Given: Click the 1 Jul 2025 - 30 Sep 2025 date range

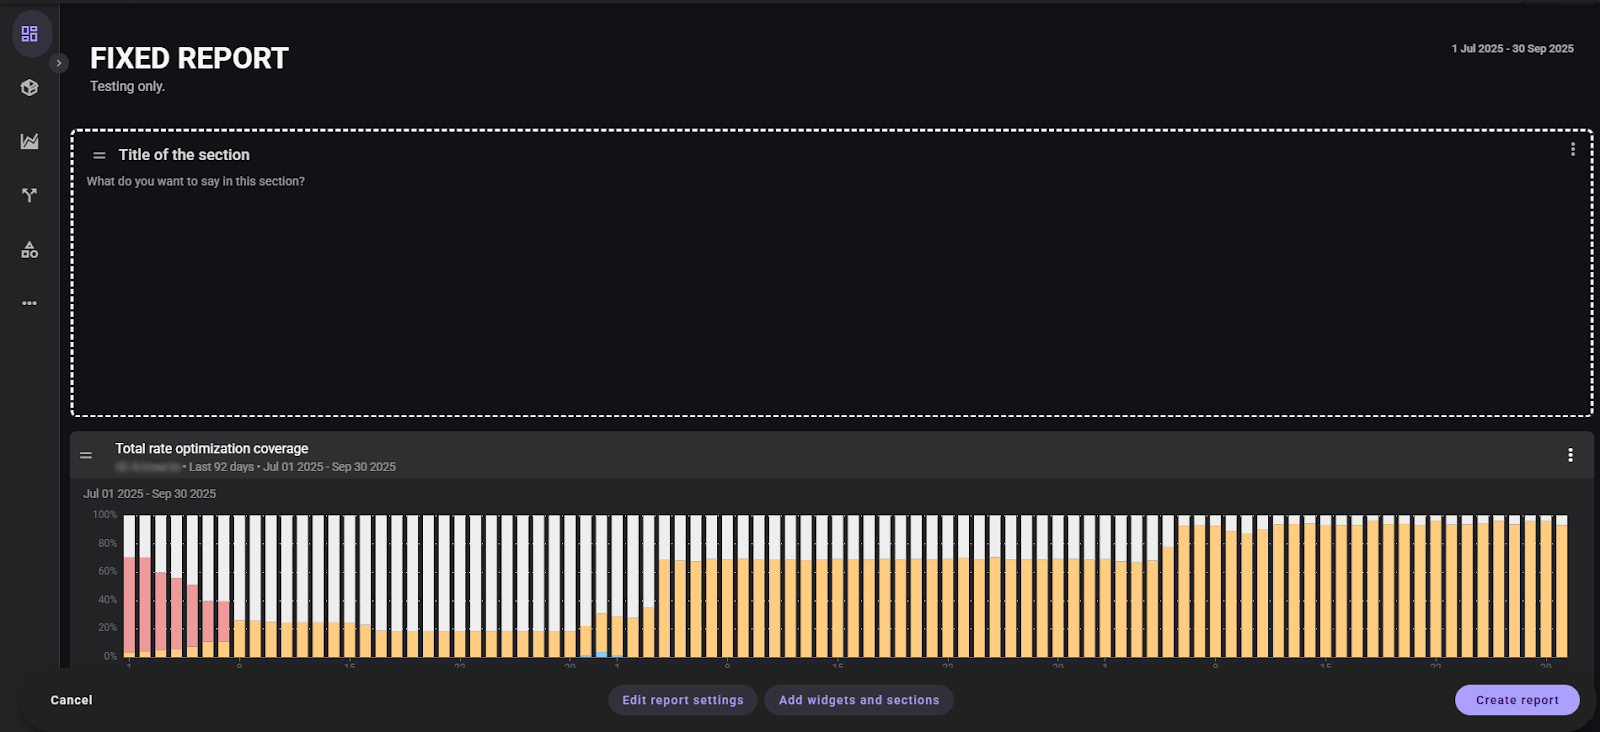Looking at the screenshot, I should pyautogui.click(x=1513, y=48).
